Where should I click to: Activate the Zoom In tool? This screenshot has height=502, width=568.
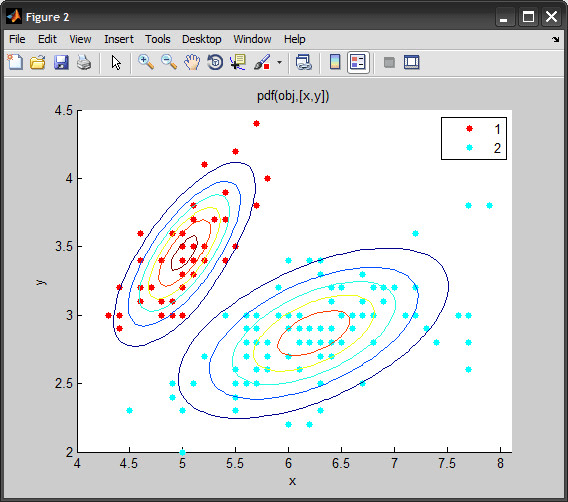146,62
